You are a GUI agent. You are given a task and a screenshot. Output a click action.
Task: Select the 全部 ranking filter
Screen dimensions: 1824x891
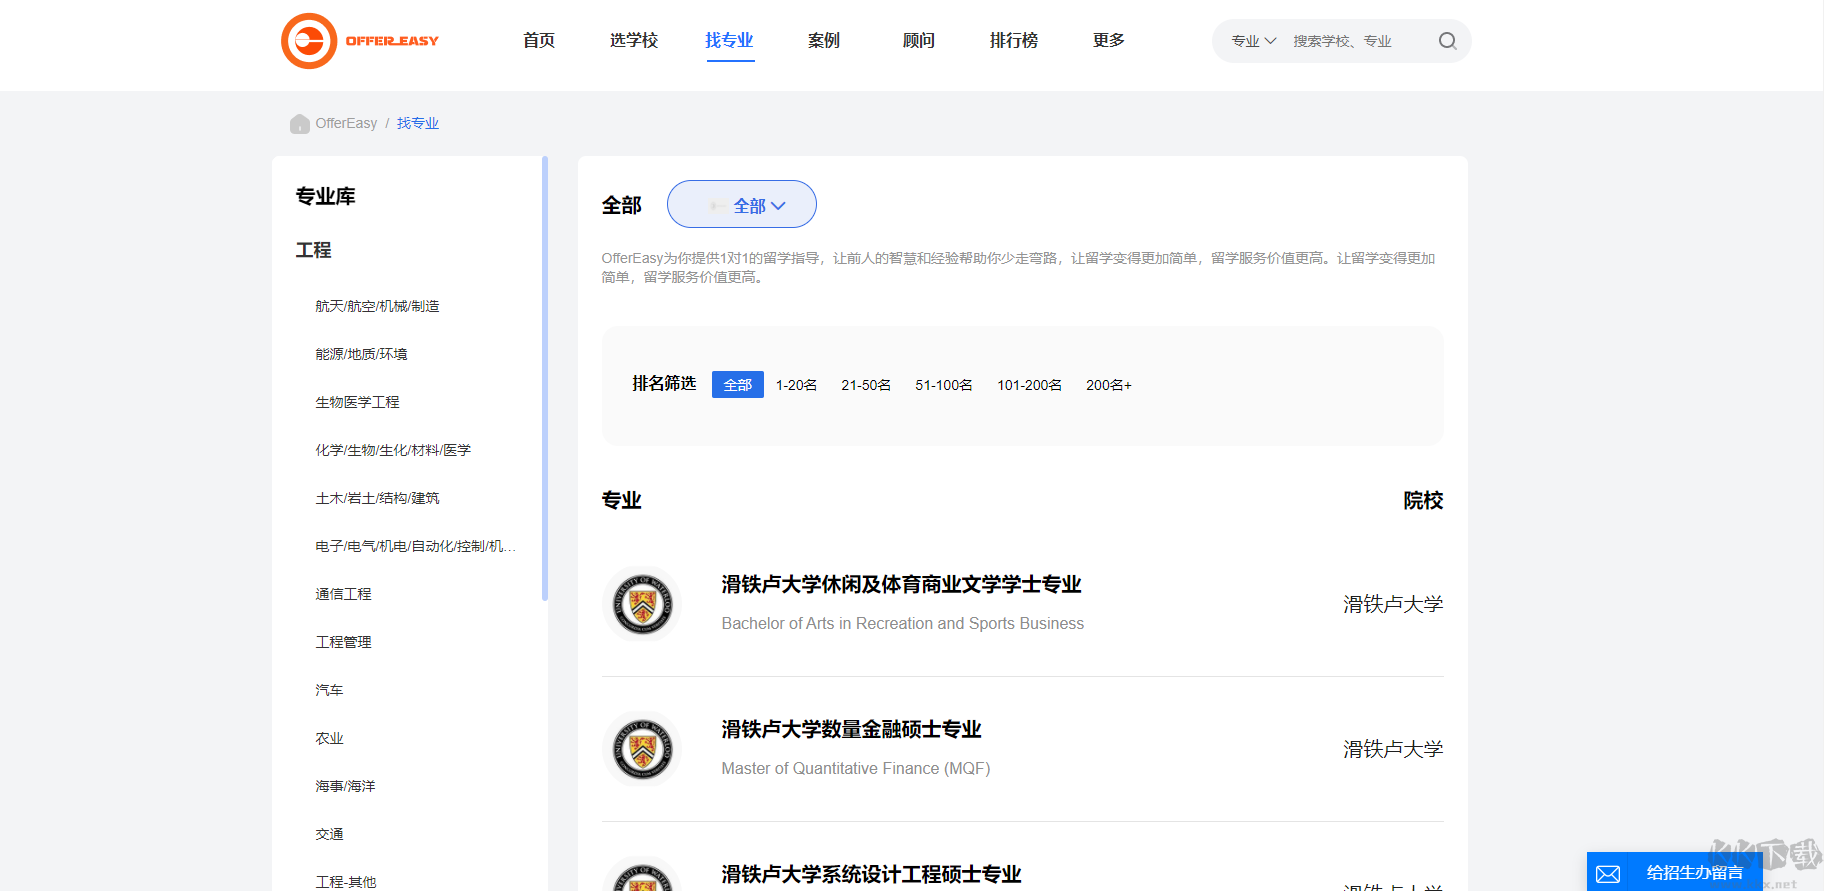(x=737, y=385)
